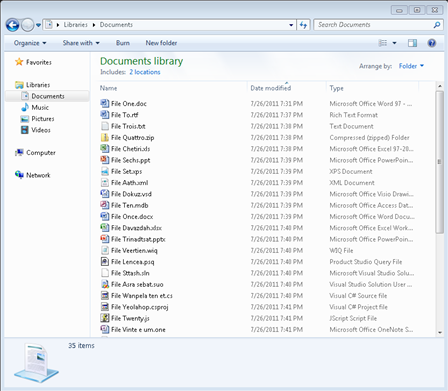Click the blue Back navigation arrow

click(13, 25)
